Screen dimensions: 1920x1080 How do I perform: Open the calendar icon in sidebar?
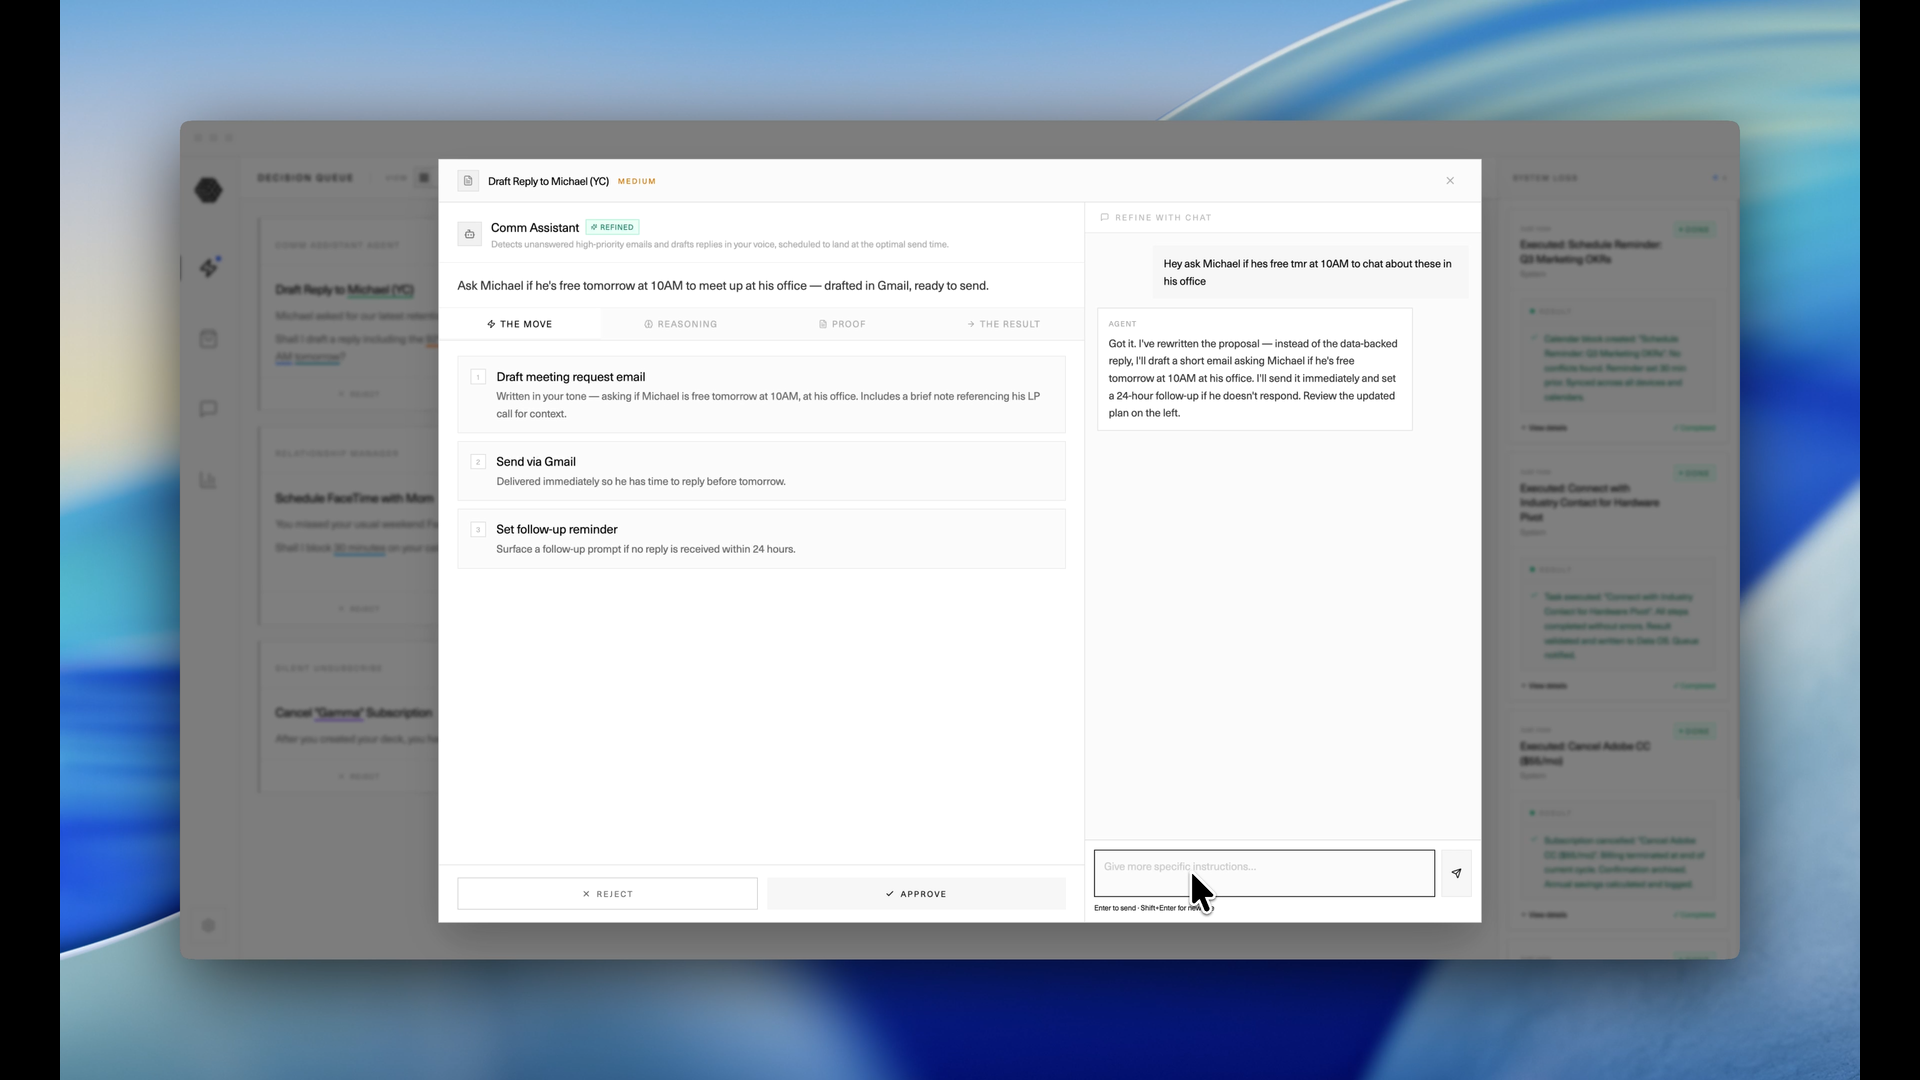point(208,339)
